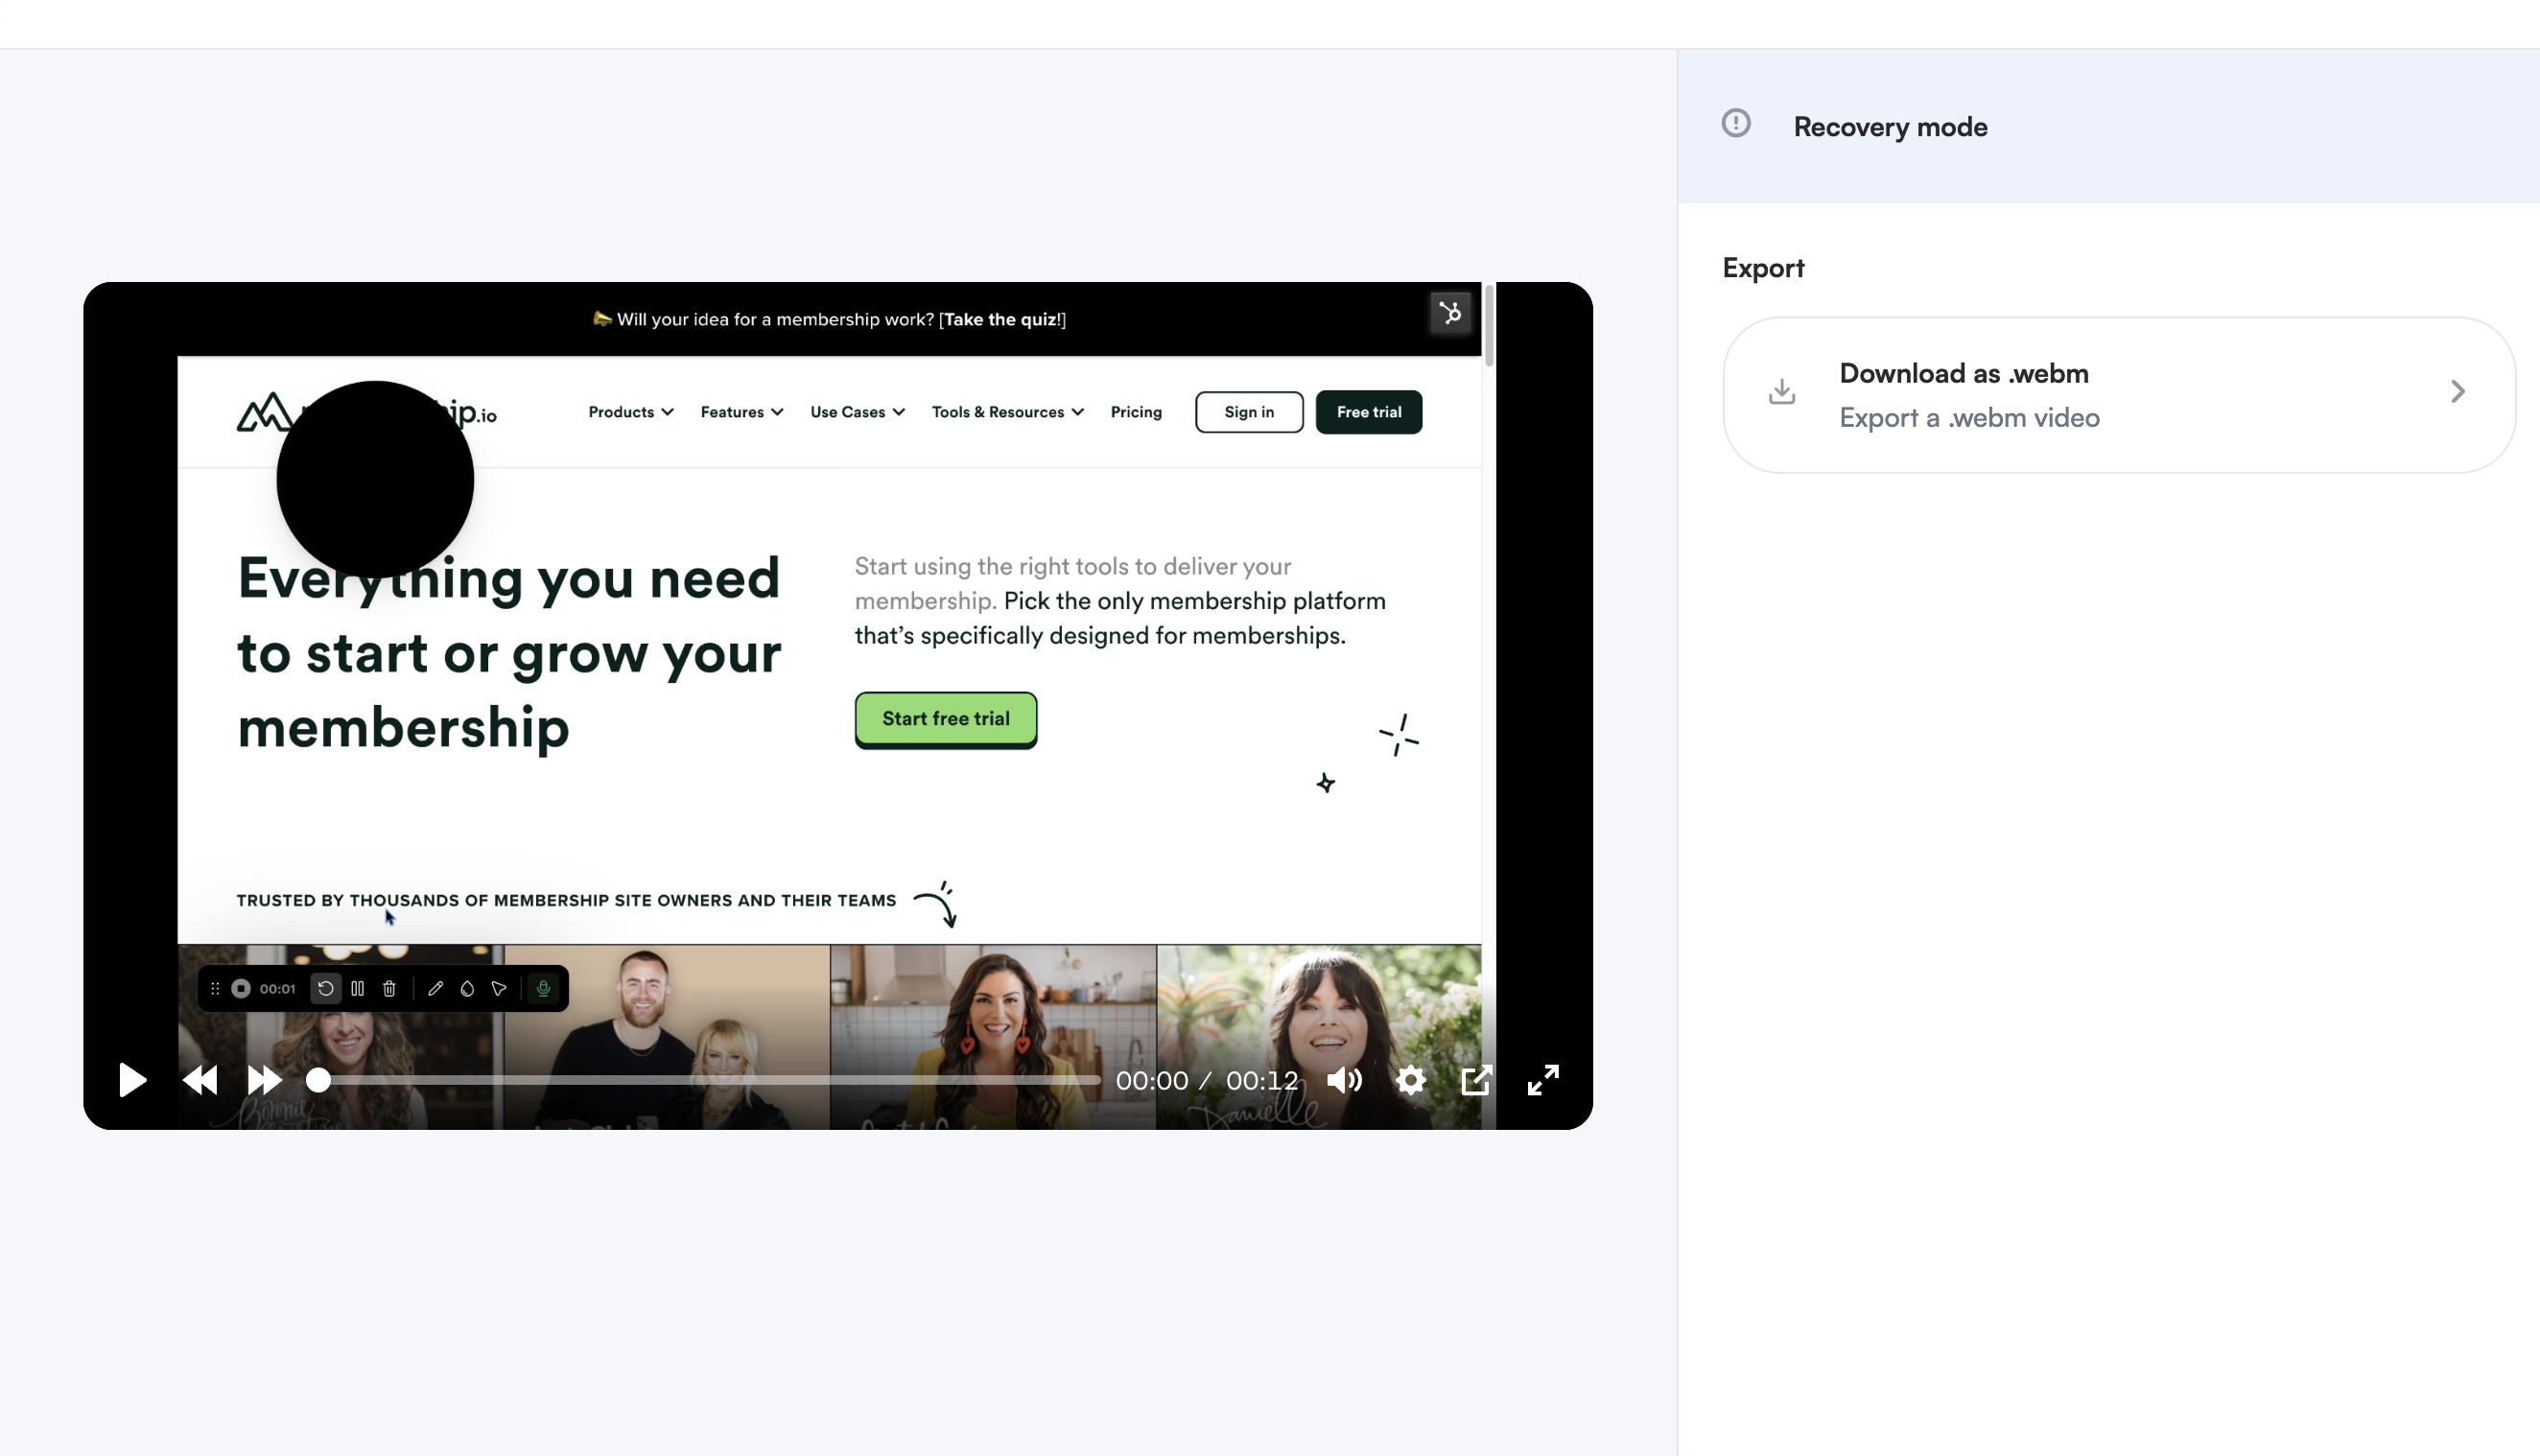Click the Everything you need headline
This screenshot has width=2540, height=1456.
509,652
